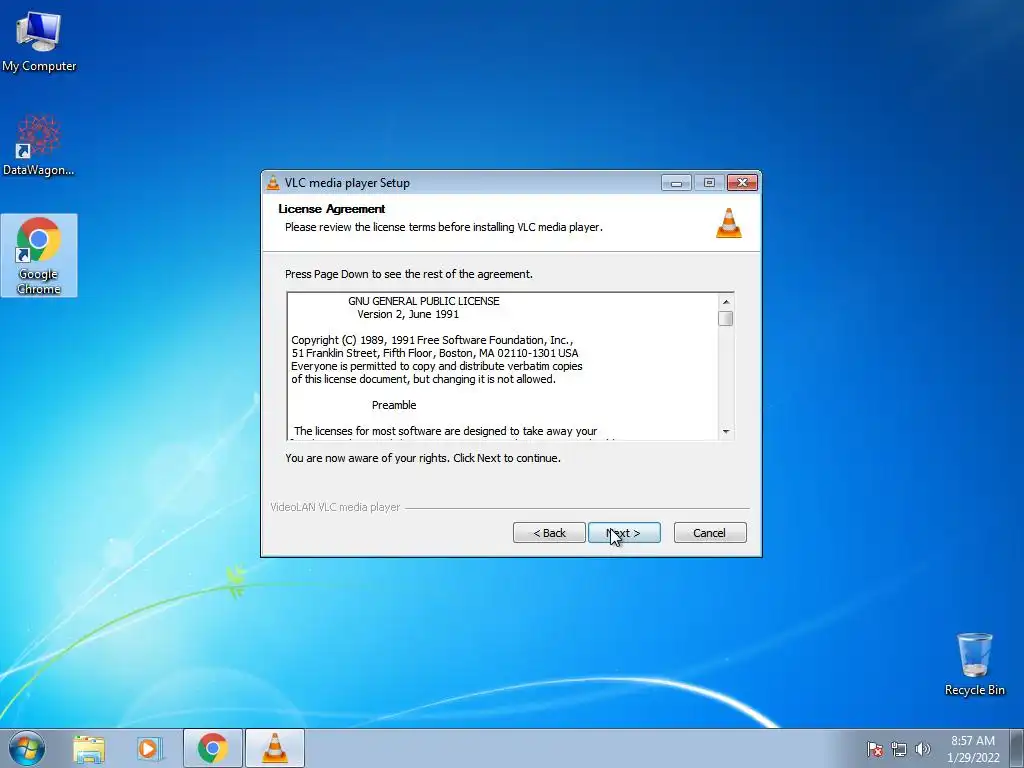
Task: Click the 'License Agreement' header title
Action: [332, 209]
